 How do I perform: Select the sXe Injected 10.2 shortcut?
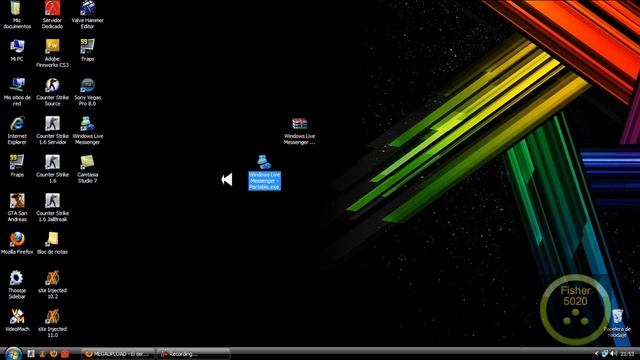pyautogui.click(x=52, y=284)
